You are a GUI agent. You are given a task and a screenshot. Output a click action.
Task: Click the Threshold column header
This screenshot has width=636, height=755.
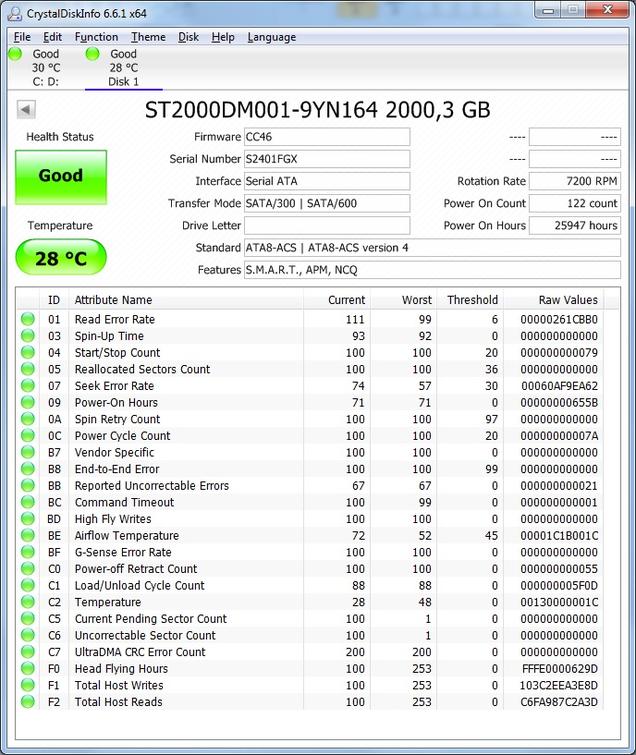(470, 300)
